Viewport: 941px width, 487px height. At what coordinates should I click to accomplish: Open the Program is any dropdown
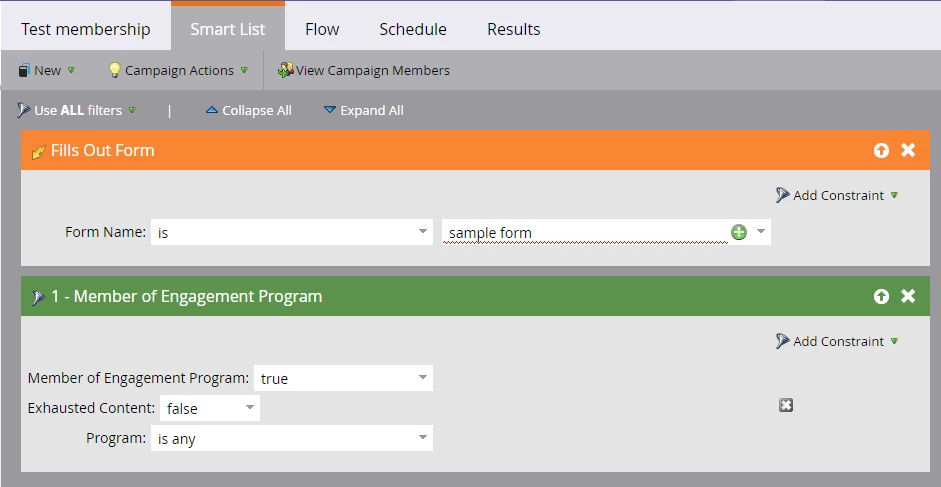click(x=292, y=438)
